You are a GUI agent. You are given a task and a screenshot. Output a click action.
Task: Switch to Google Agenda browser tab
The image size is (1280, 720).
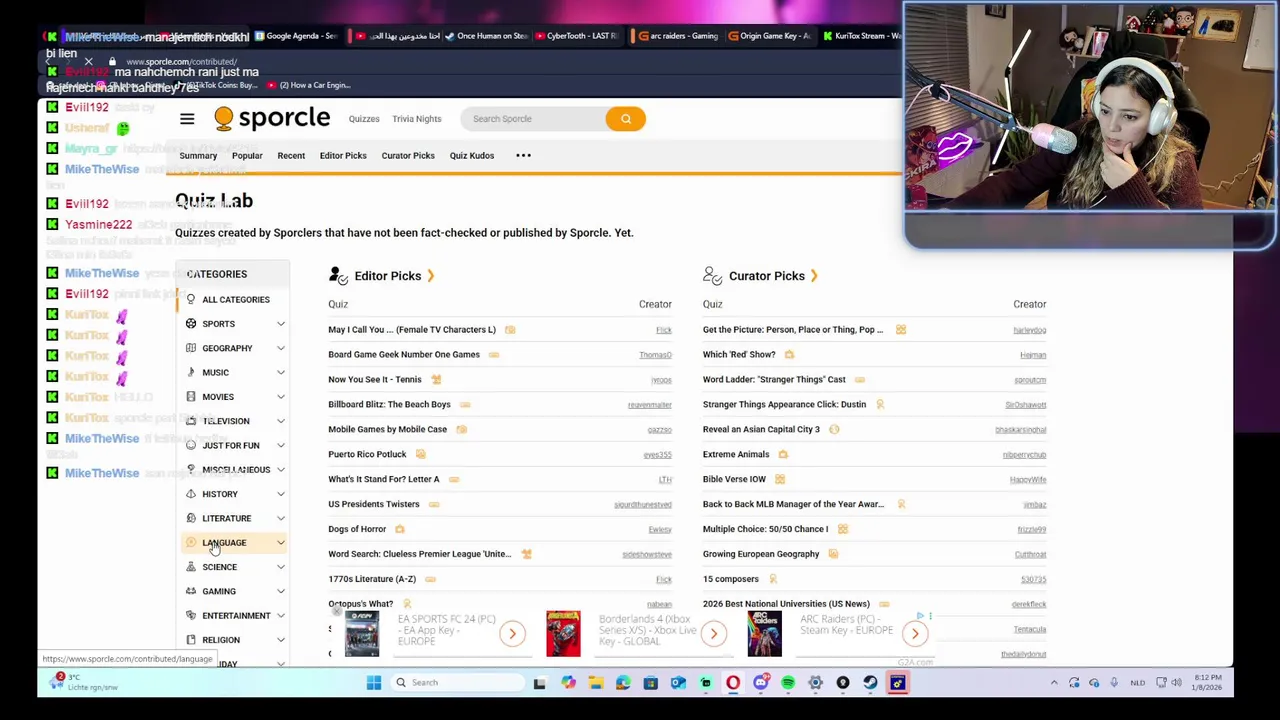click(296, 36)
